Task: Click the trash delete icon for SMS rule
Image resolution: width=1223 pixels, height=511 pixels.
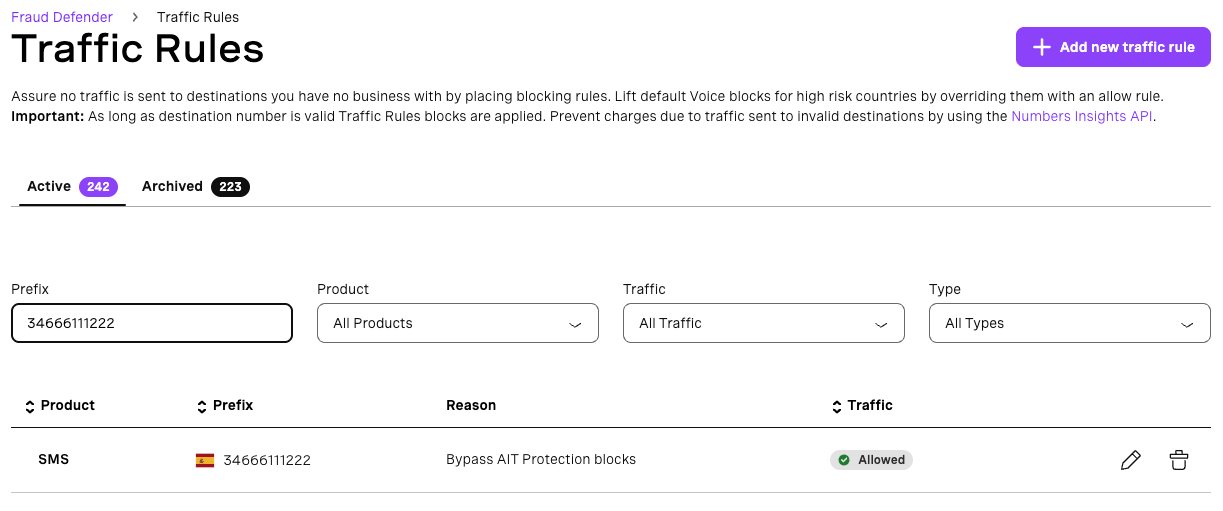Action: click(x=1179, y=460)
